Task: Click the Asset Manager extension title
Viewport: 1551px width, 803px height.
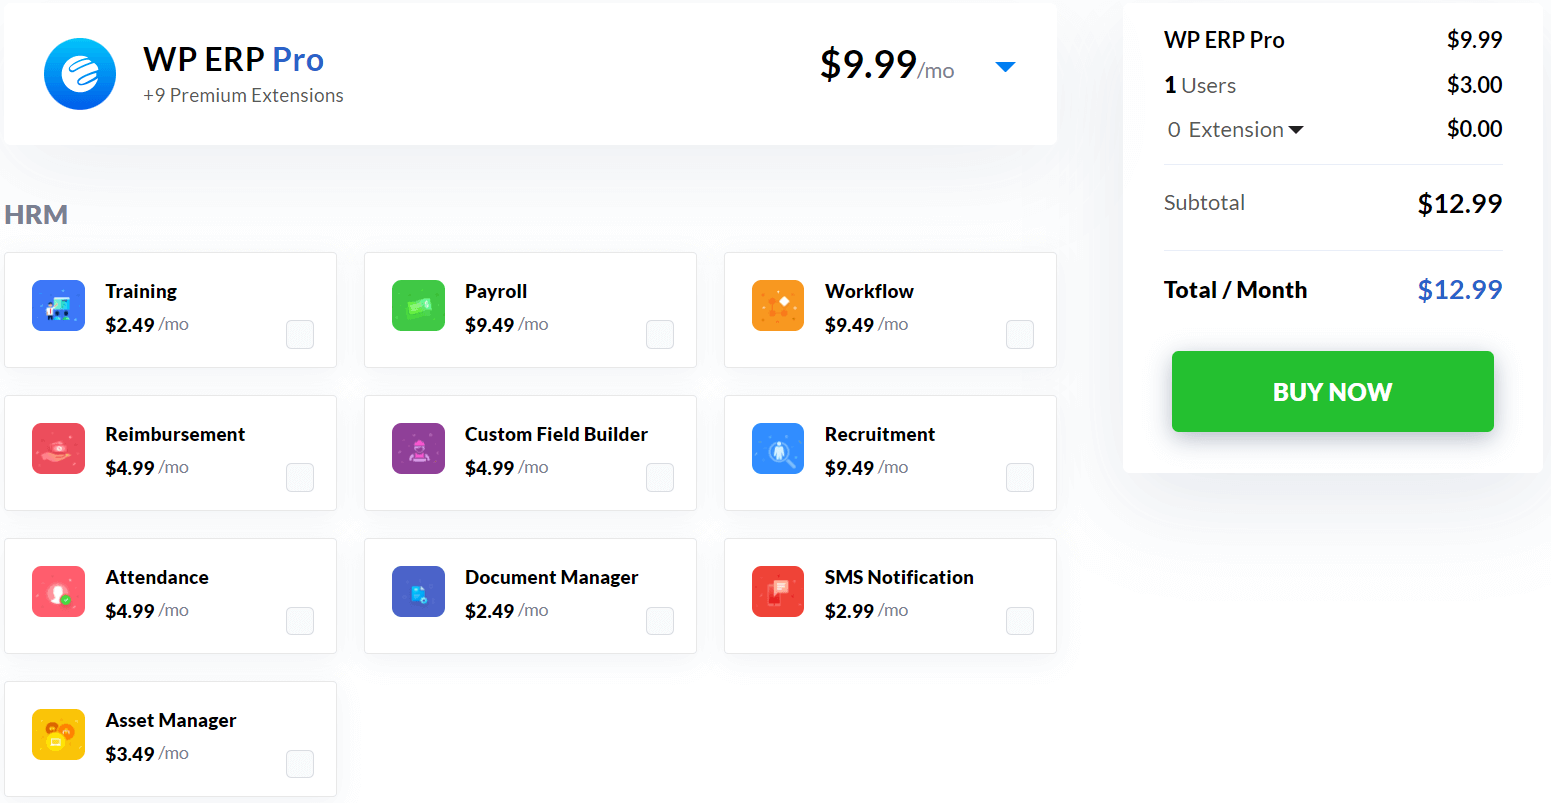Action: [171, 720]
